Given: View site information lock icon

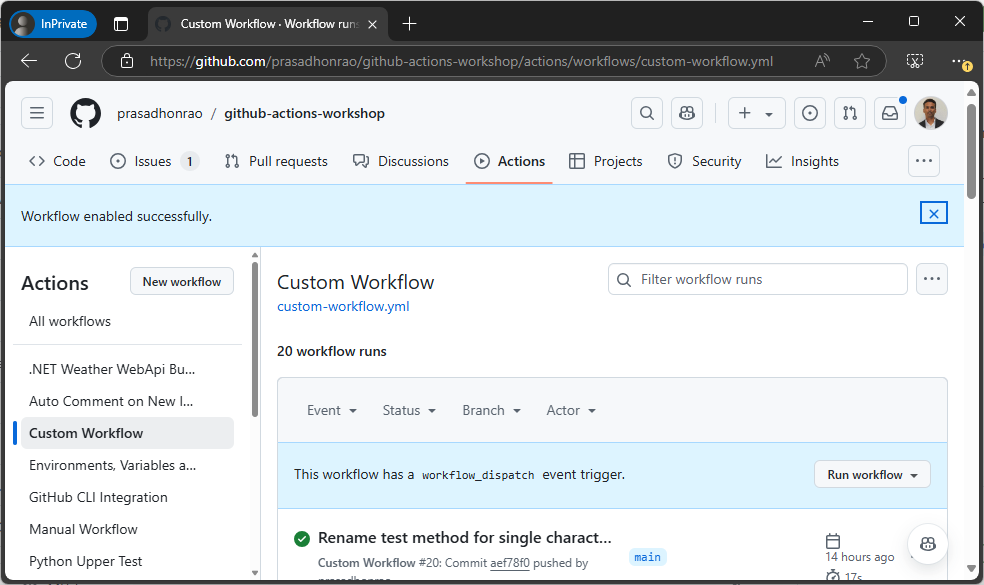Looking at the screenshot, I should point(127,61).
